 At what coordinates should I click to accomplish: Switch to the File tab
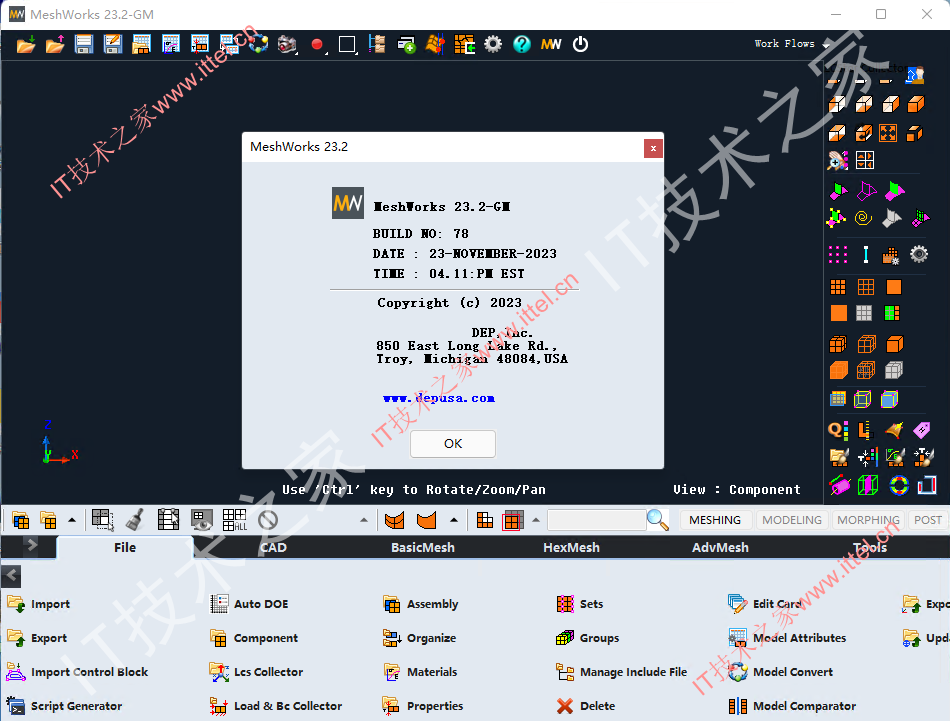(125, 547)
